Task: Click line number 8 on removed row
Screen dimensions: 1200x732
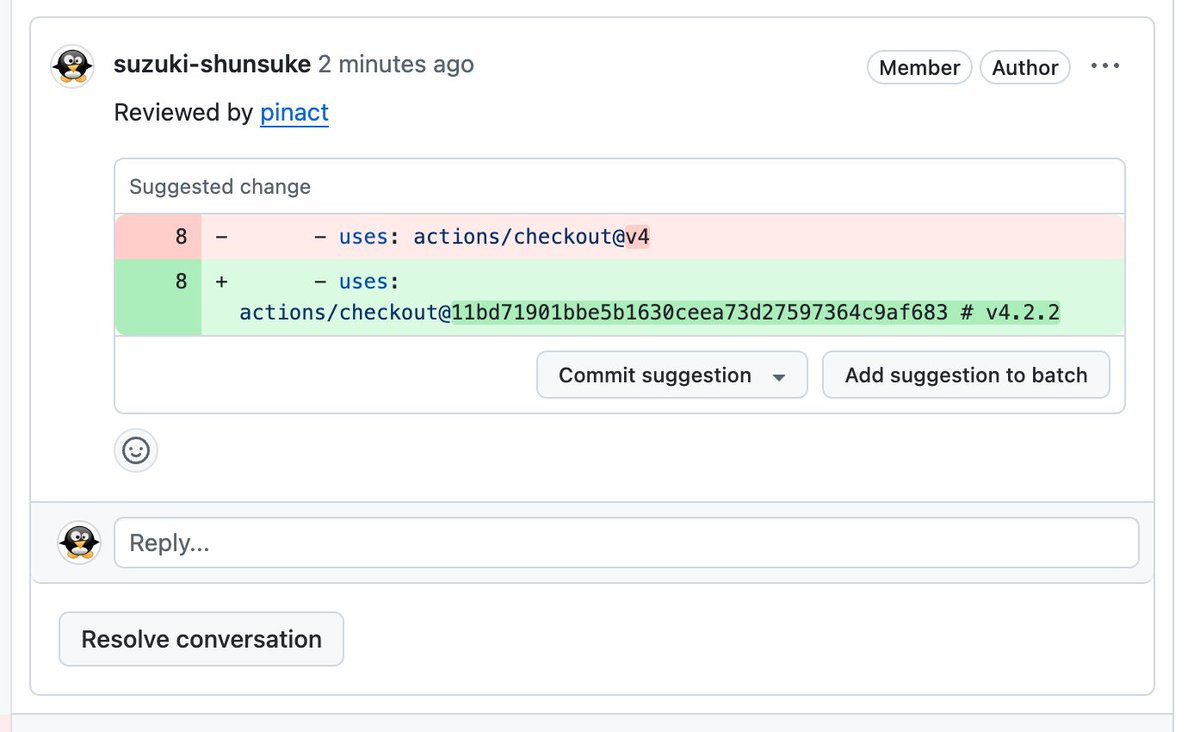Action: coord(181,237)
